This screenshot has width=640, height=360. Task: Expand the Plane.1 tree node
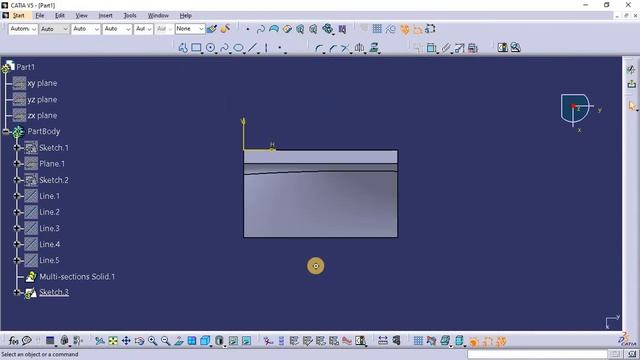[17, 164]
